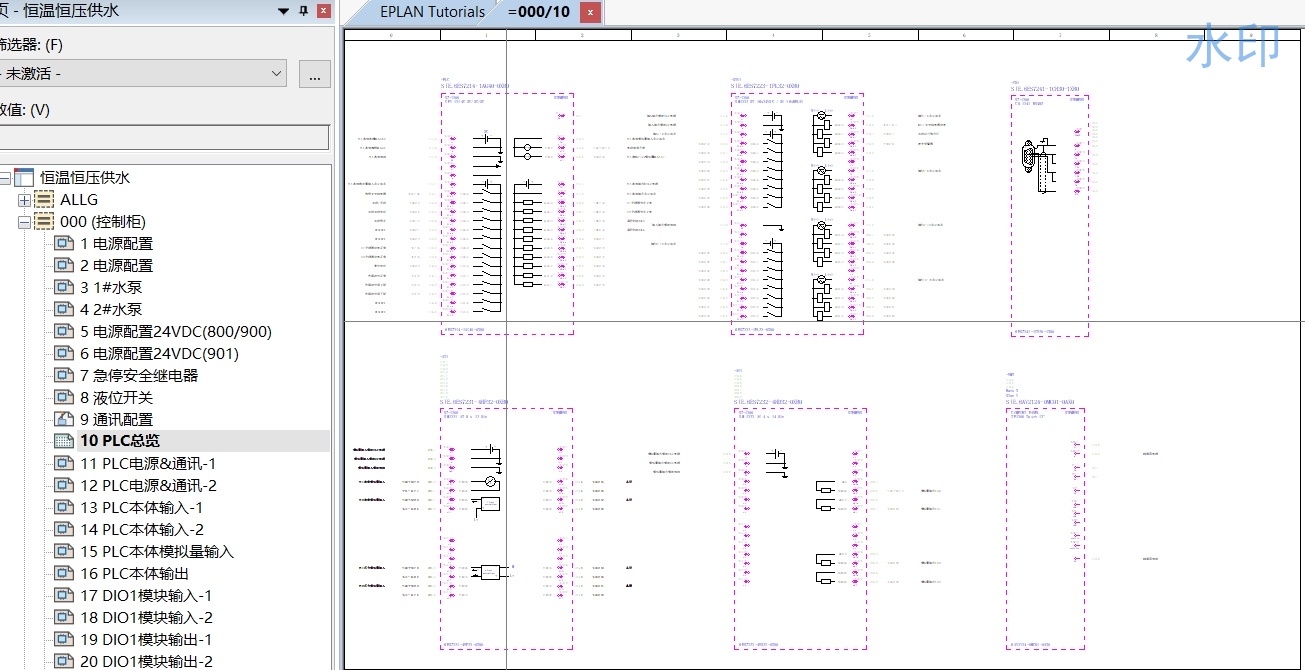
Task: Click icon of 14 PLC本体输入-2
Action: click(65, 529)
